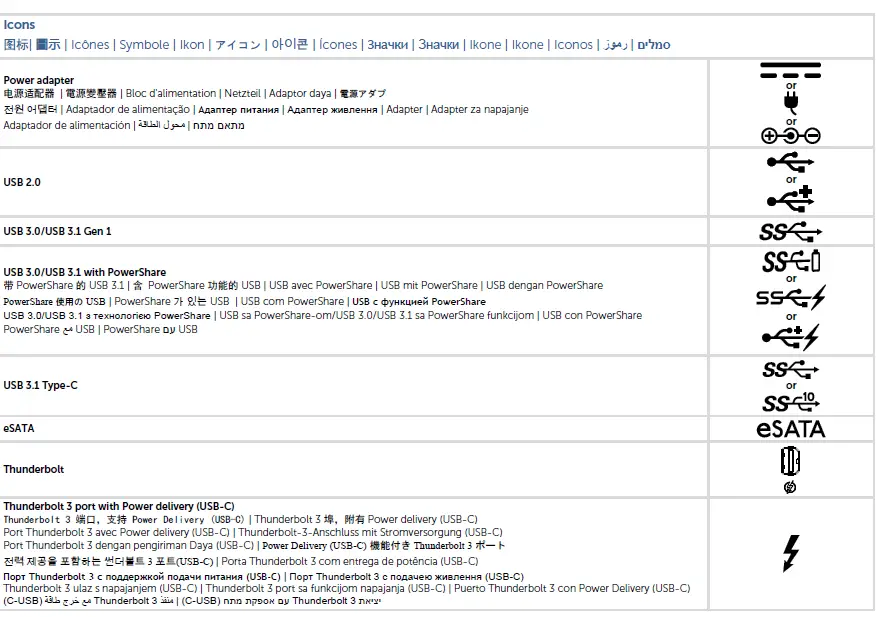Click the SS USB icon with lightning bolt

(x=791, y=298)
